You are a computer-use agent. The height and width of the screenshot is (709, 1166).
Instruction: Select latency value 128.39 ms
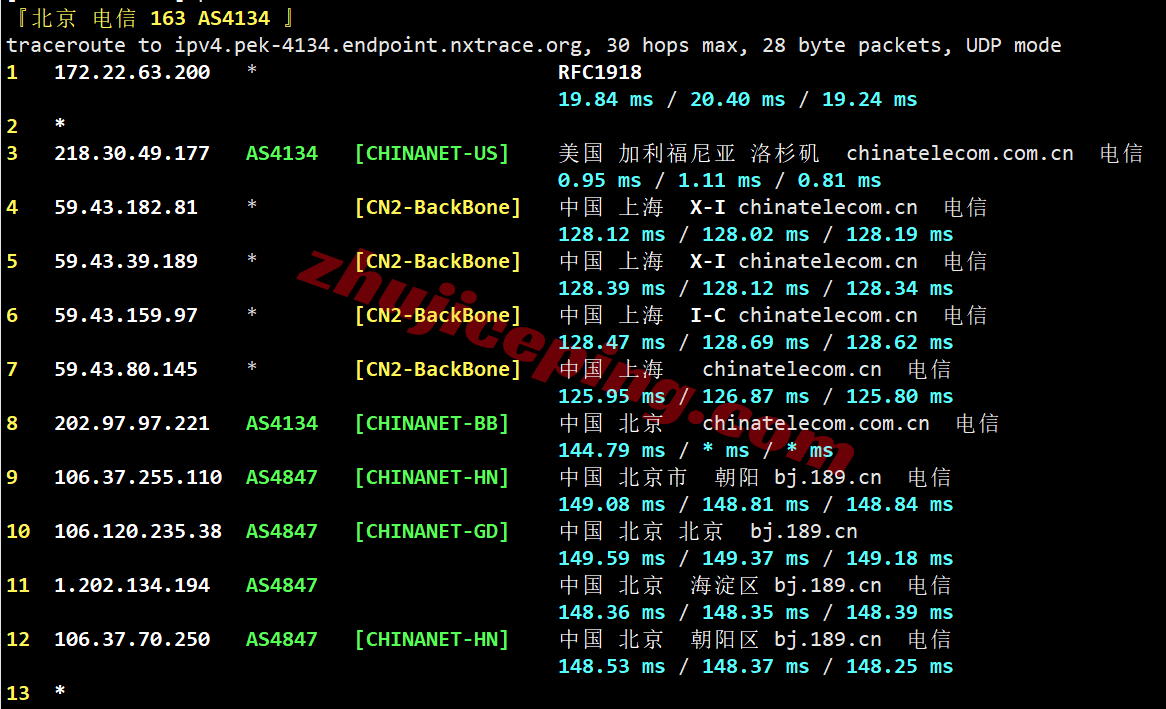click(x=611, y=289)
